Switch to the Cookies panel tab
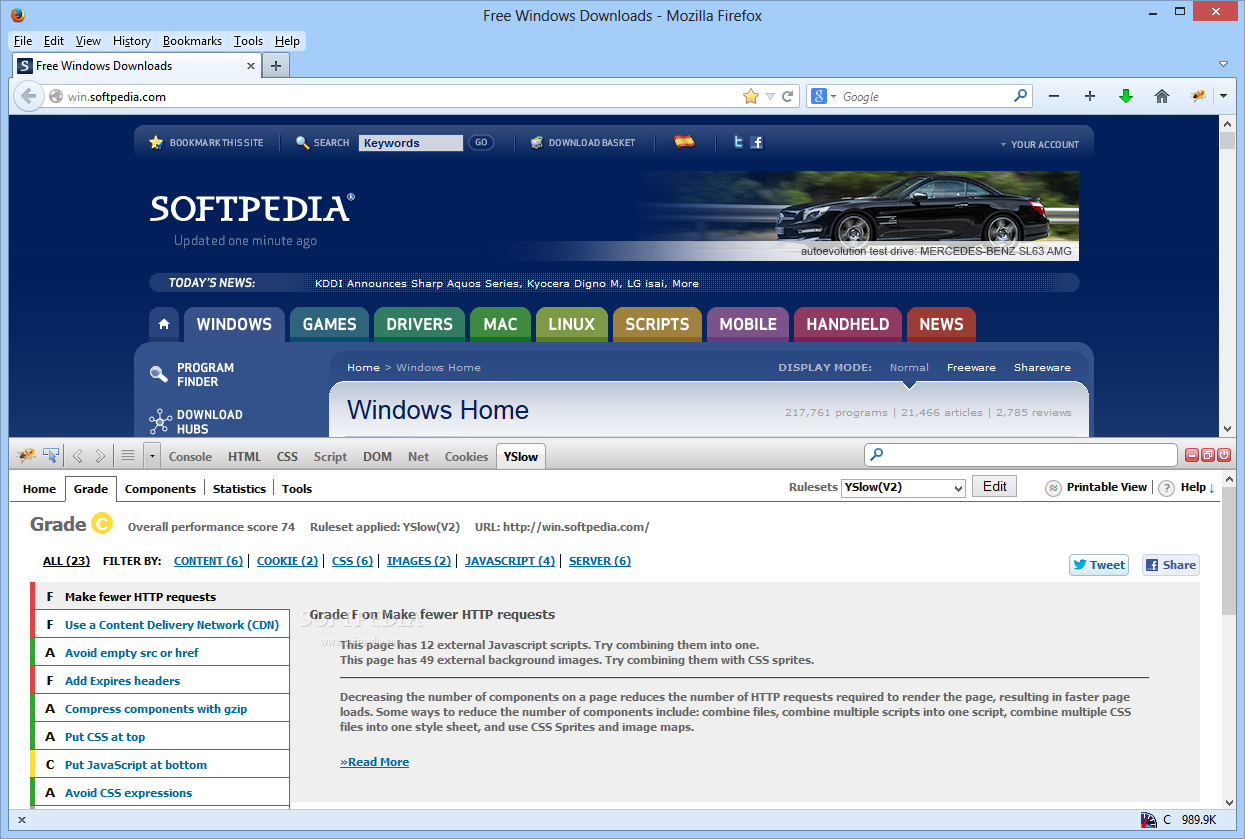This screenshot has height=839, width=1245. [x=466, y=456]
